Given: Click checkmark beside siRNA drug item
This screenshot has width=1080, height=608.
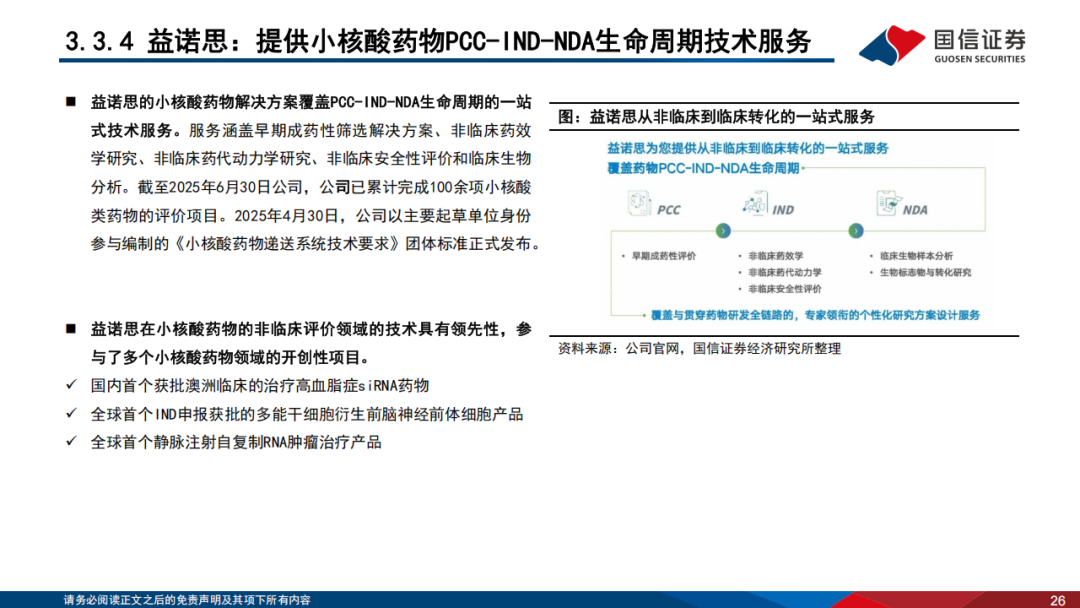Looking at the screenshot, I should [71, 384].
